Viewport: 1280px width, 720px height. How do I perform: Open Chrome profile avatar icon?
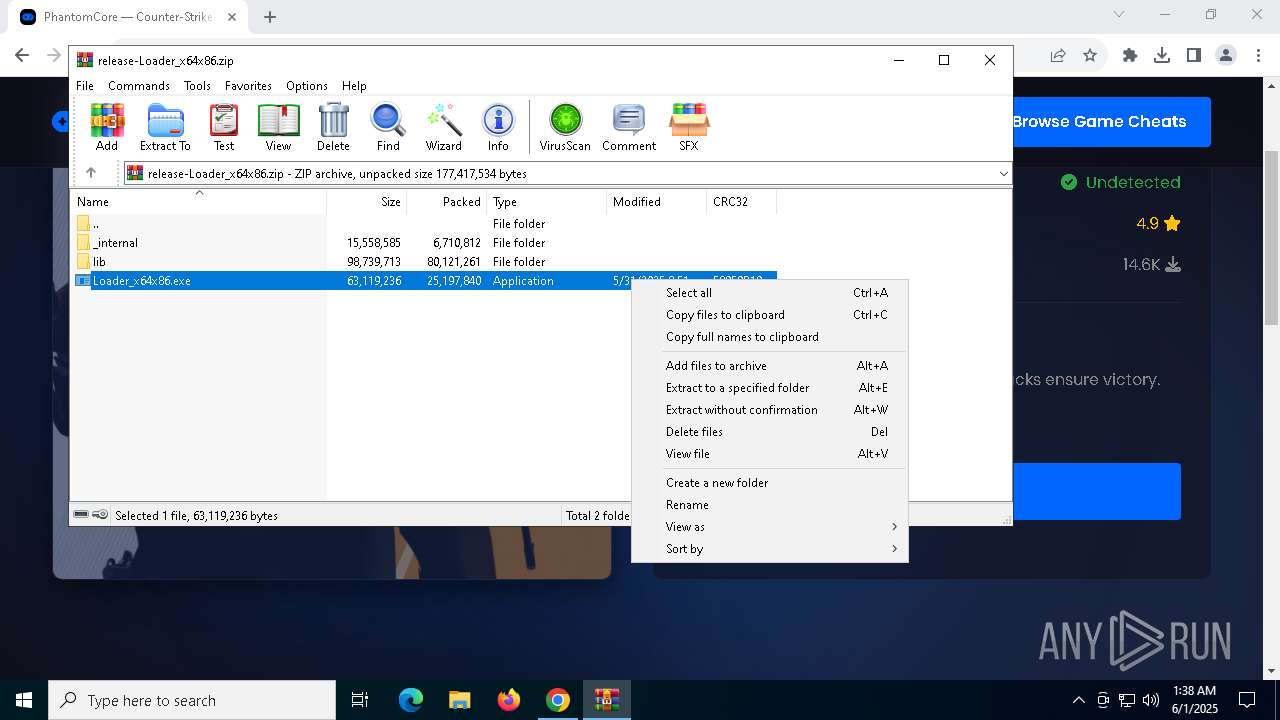pyautogui.click(x=1226, y=56)
